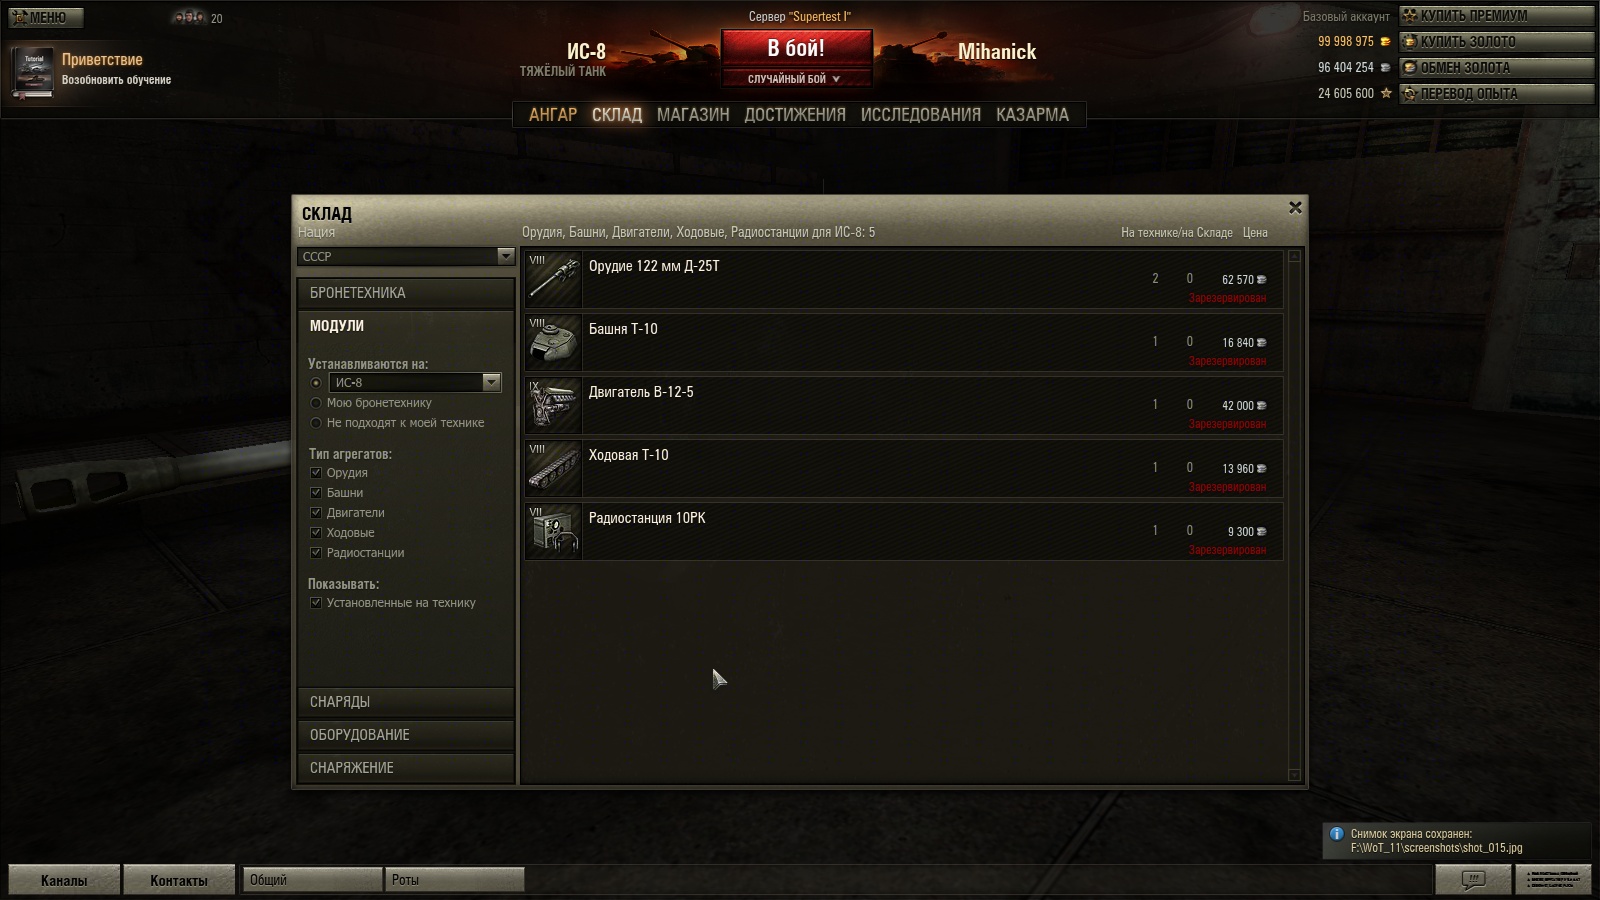Open the Случайный бой battle type dropdown
Screen dimensions: 1600x900
pyautogui.click(x=796, y=79)
